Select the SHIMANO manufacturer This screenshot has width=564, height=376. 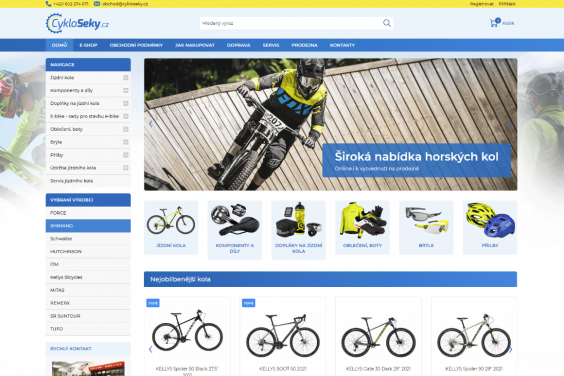[88, 226]
